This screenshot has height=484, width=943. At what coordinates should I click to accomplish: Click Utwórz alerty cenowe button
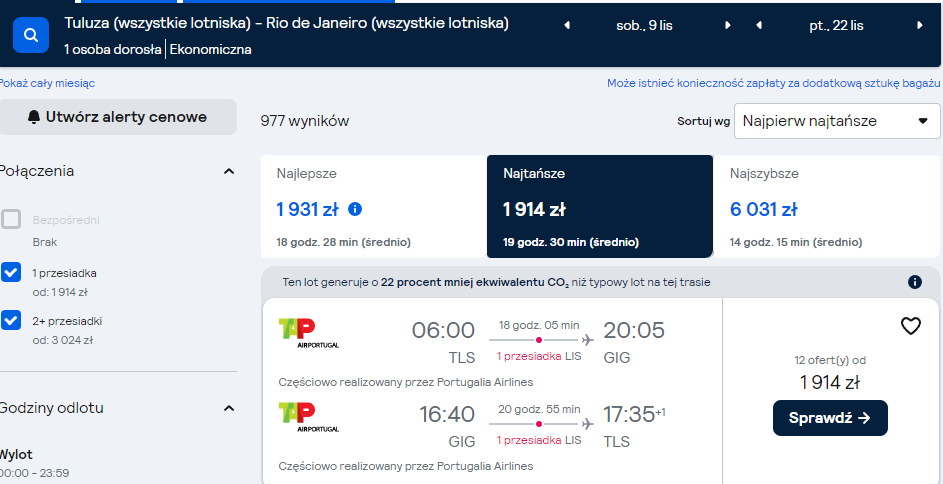coord(118,117)
